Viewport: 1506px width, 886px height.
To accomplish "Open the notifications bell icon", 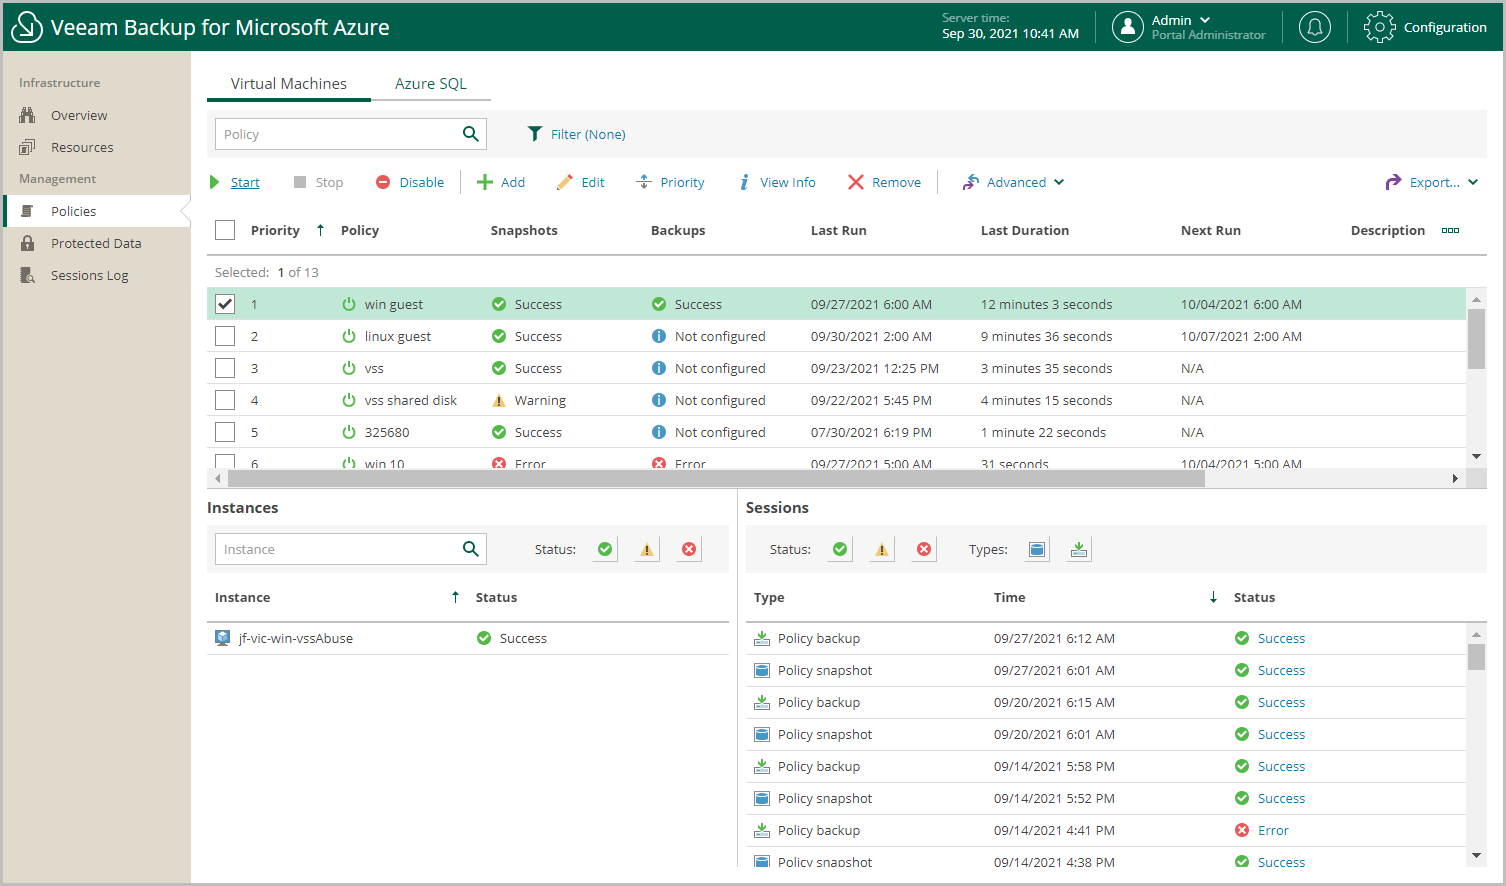I will [1314, 27].
